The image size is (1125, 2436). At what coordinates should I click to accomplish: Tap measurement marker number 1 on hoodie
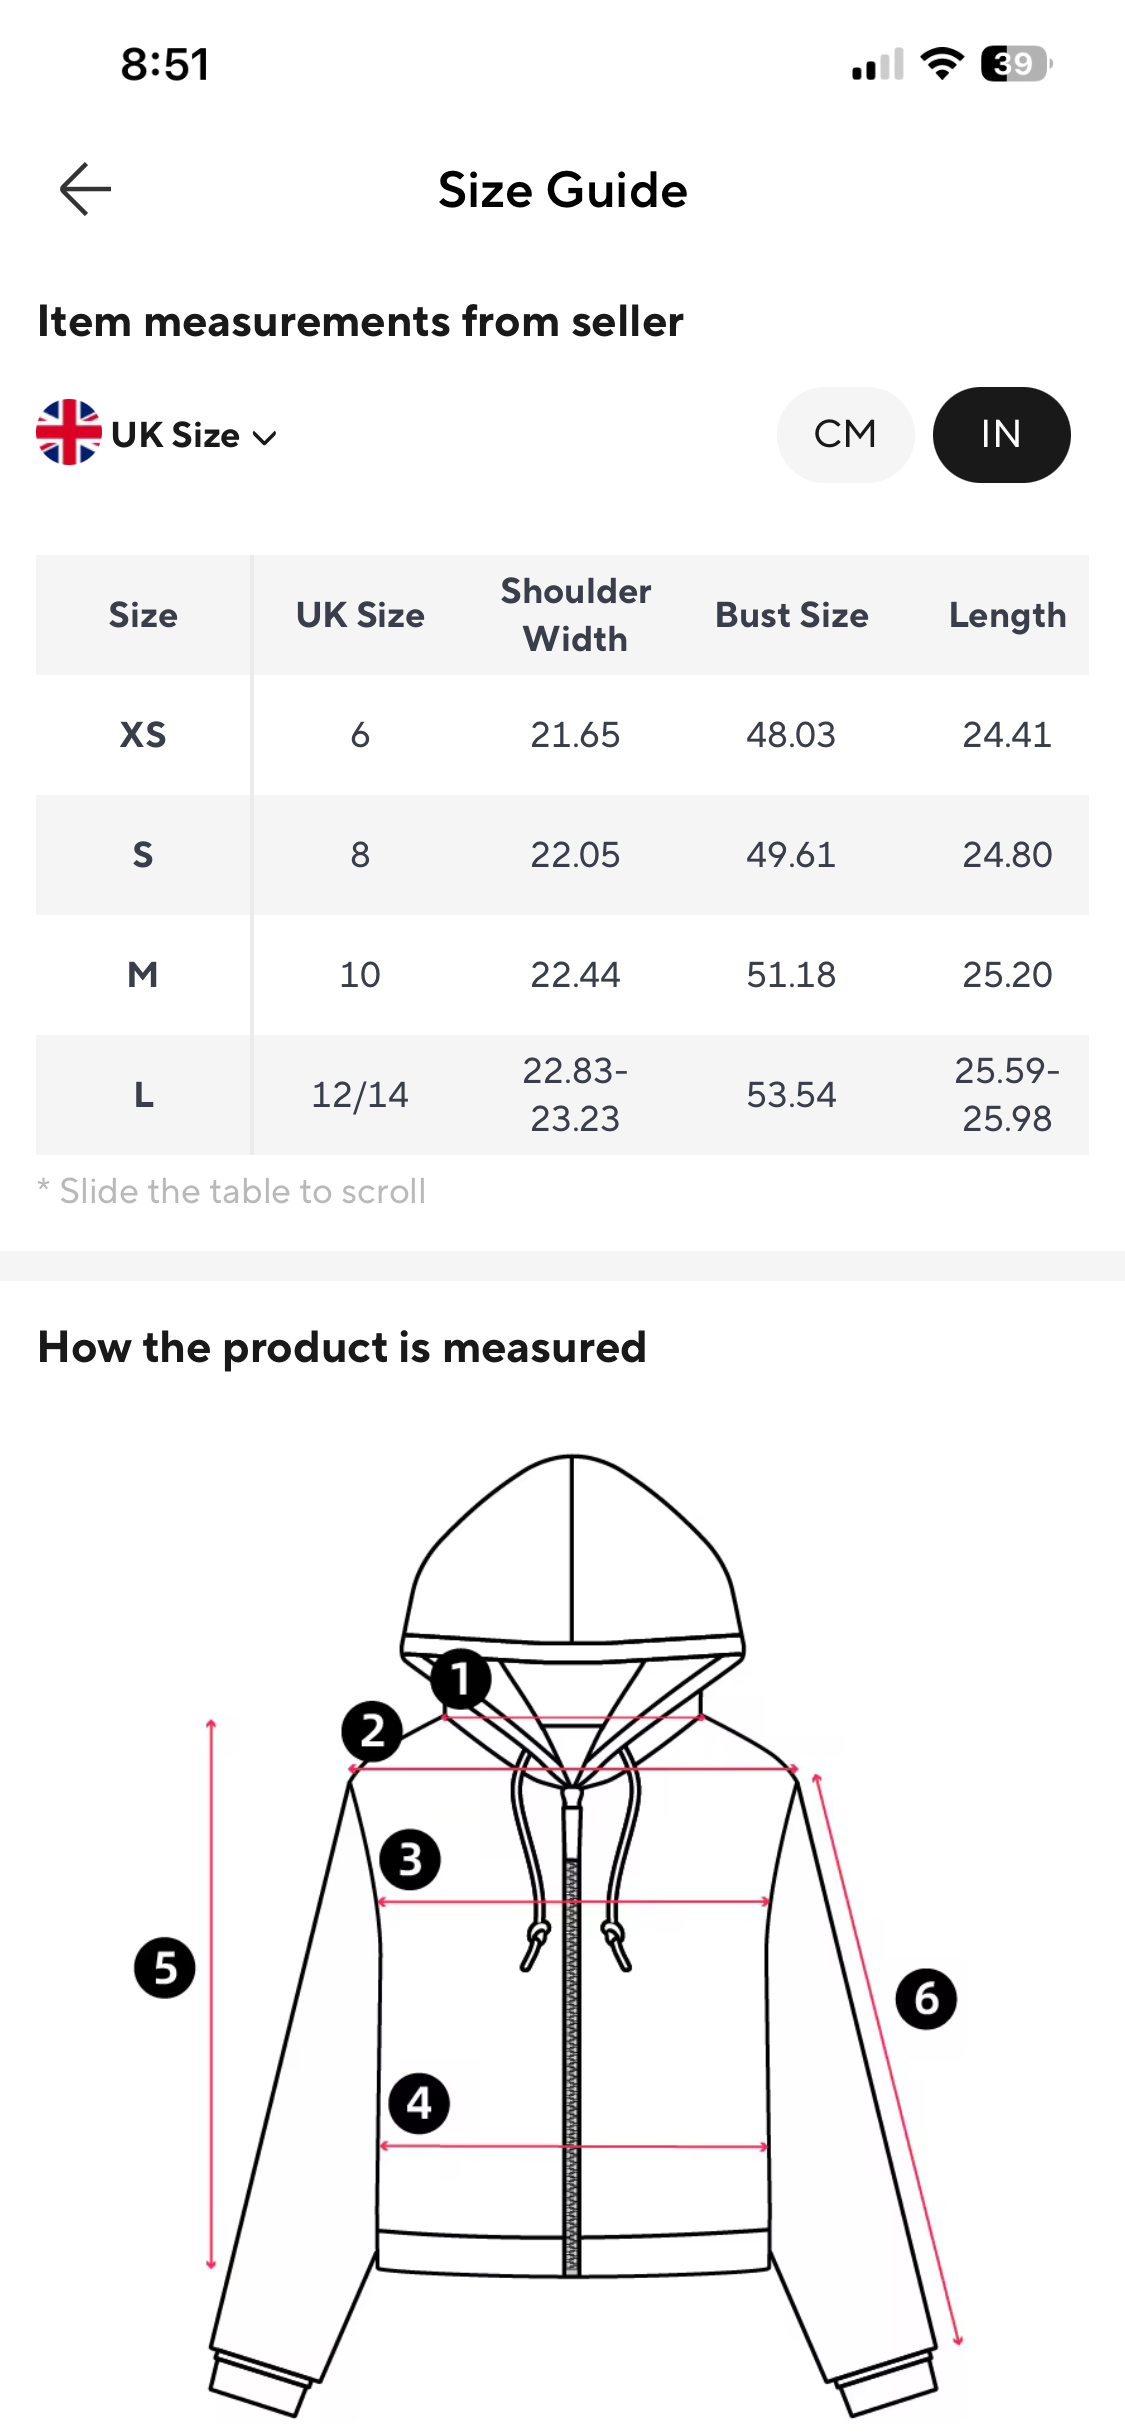460,1679
